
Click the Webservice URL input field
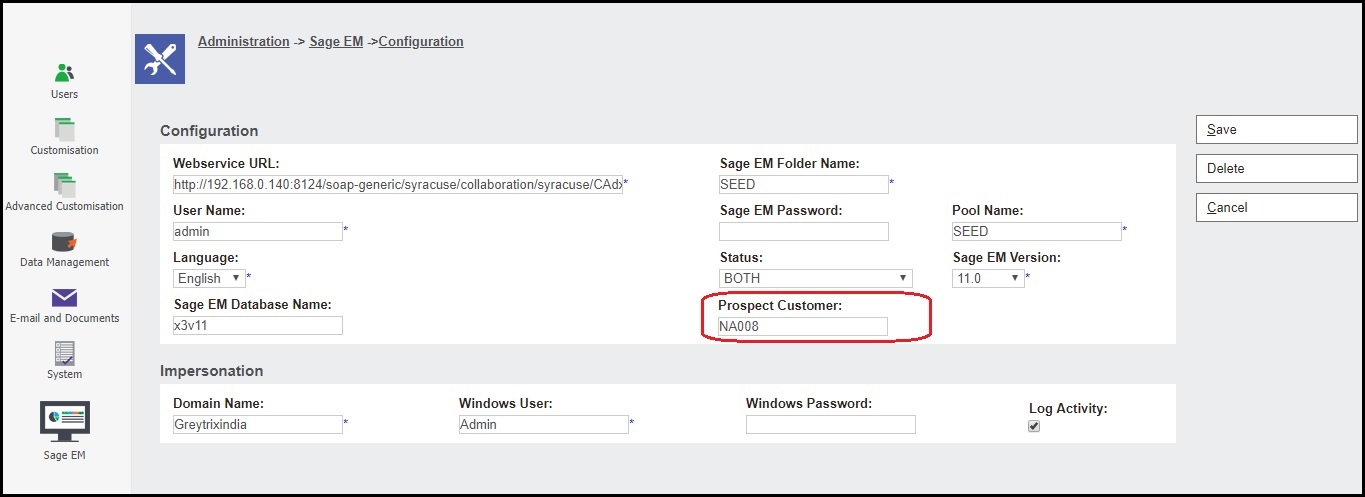tap(397, 184)
